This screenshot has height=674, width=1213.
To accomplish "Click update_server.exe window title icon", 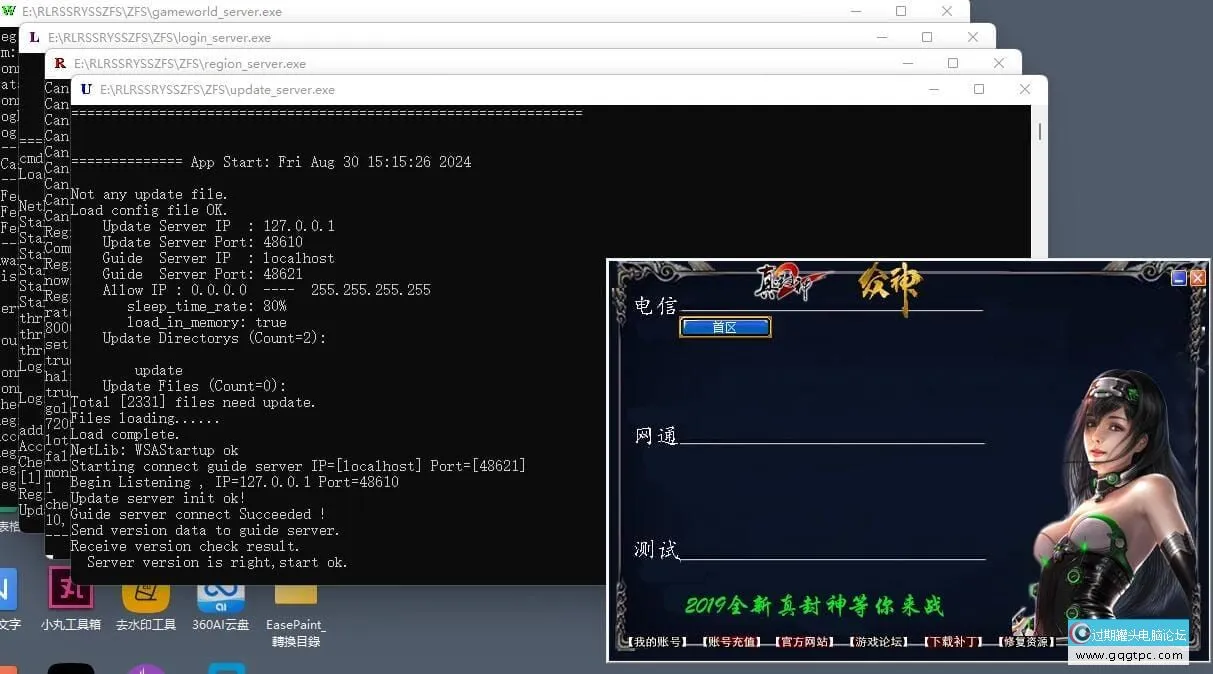I will pos(86,90).
